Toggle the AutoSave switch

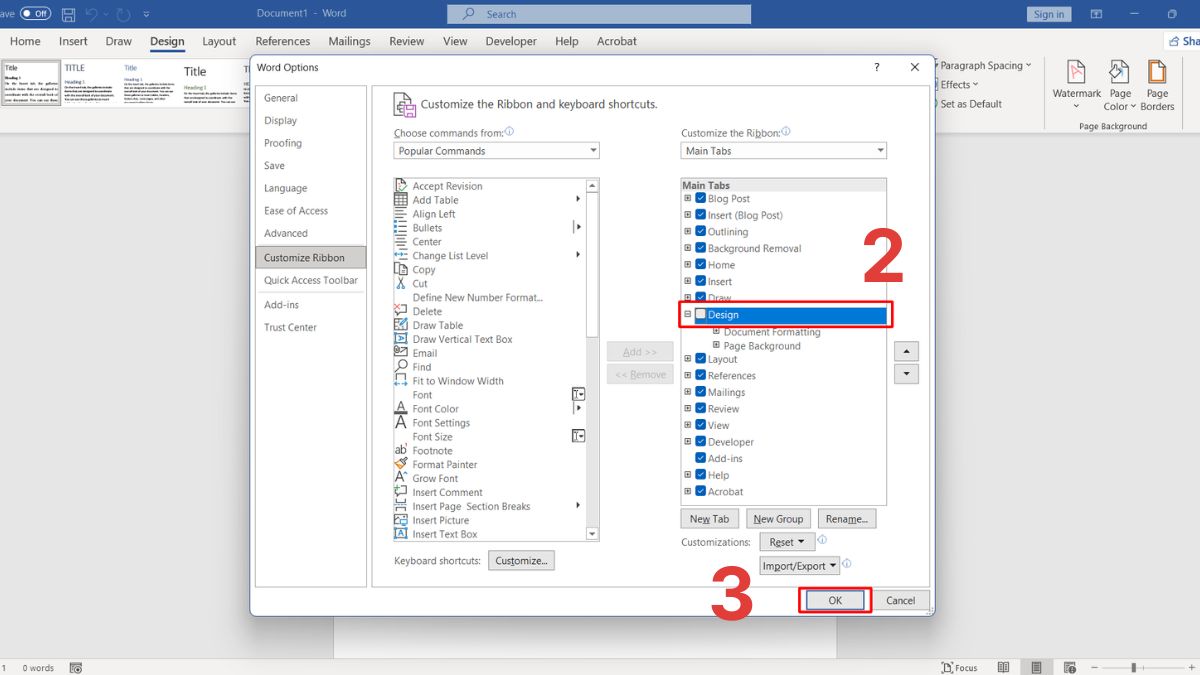(35, 14)
